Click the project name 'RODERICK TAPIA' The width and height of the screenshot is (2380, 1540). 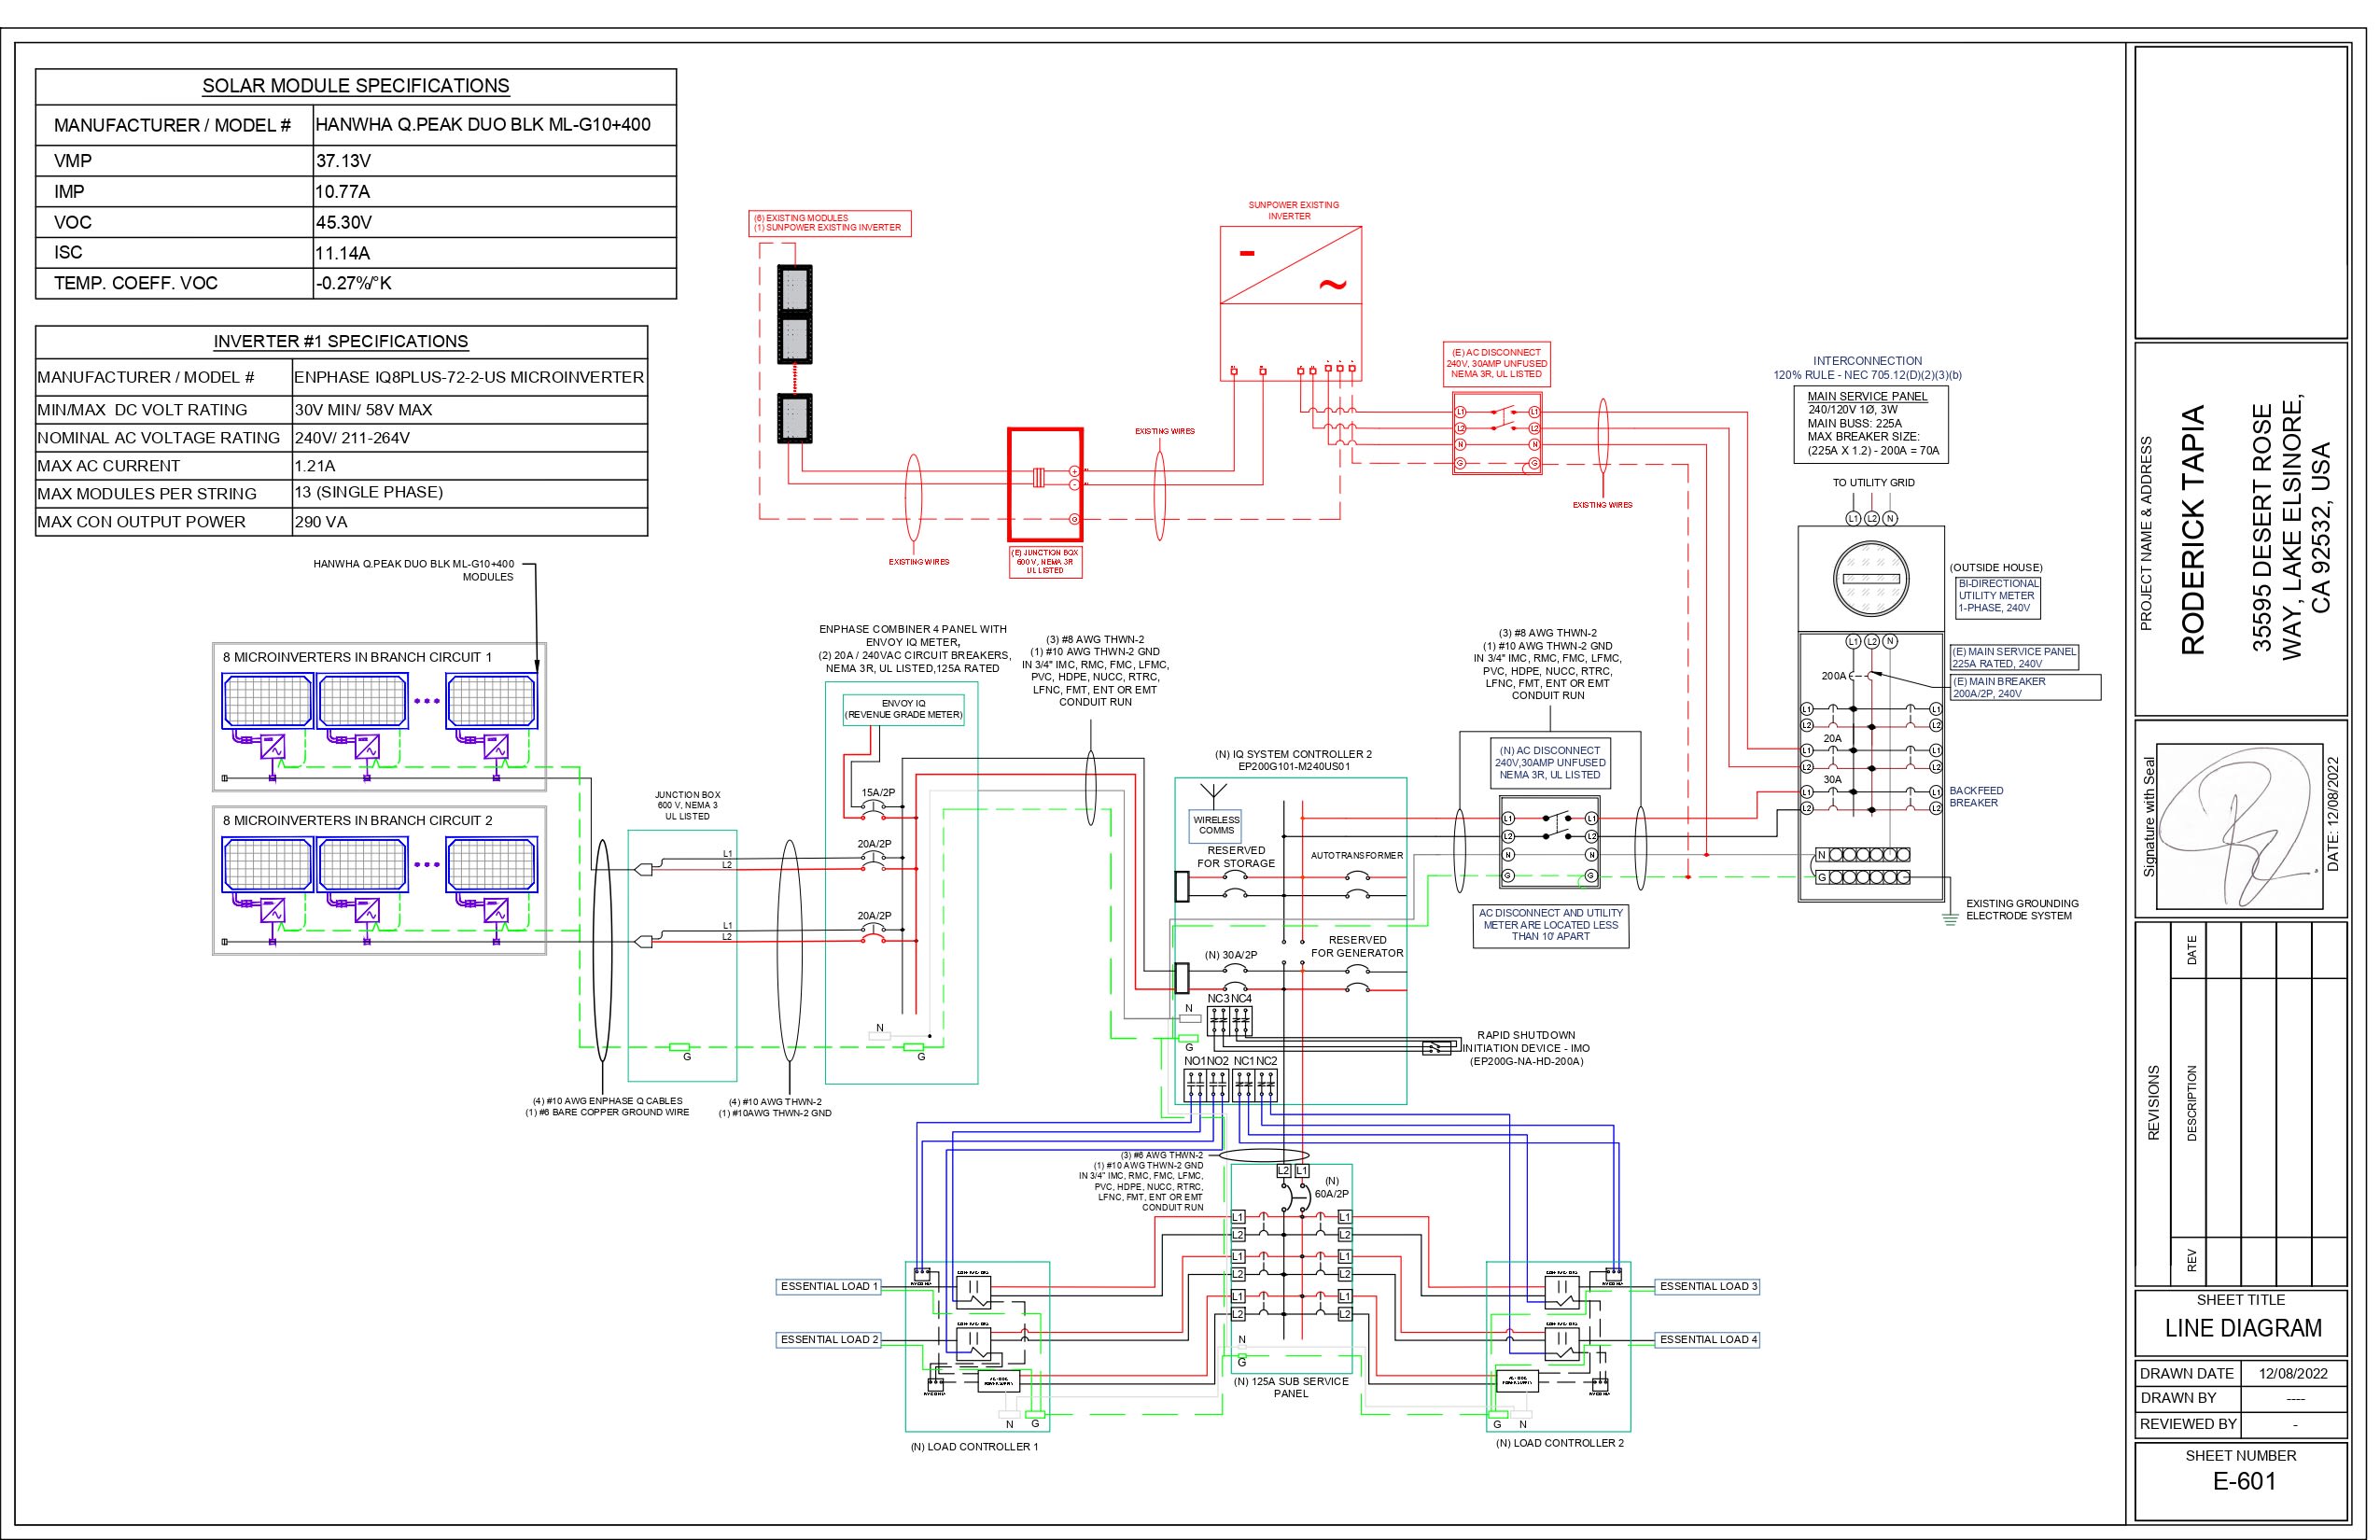click(2192, 530)
